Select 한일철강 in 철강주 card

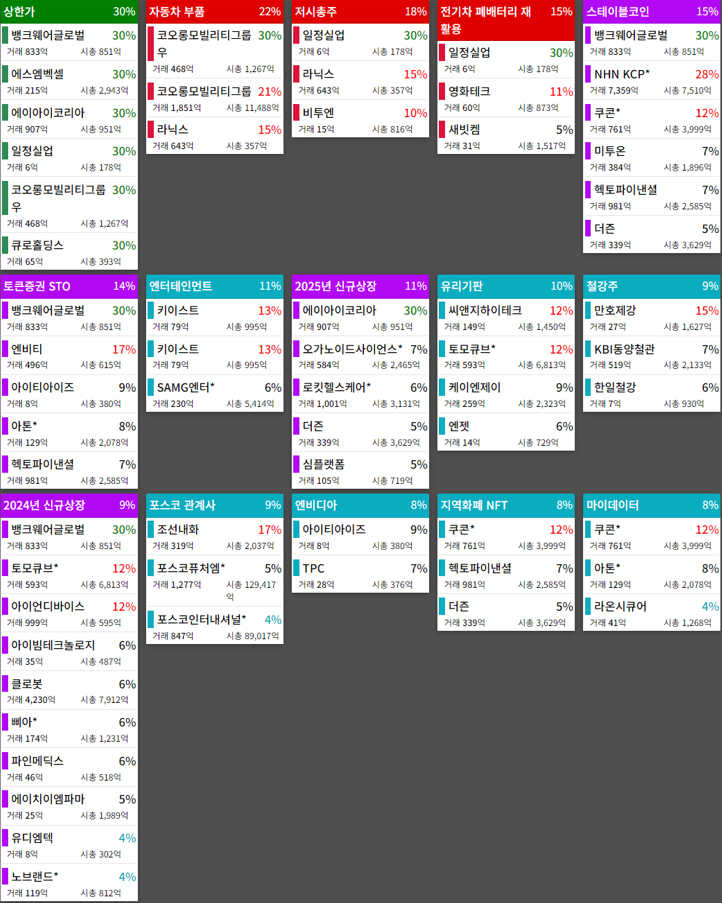point(652,394)
